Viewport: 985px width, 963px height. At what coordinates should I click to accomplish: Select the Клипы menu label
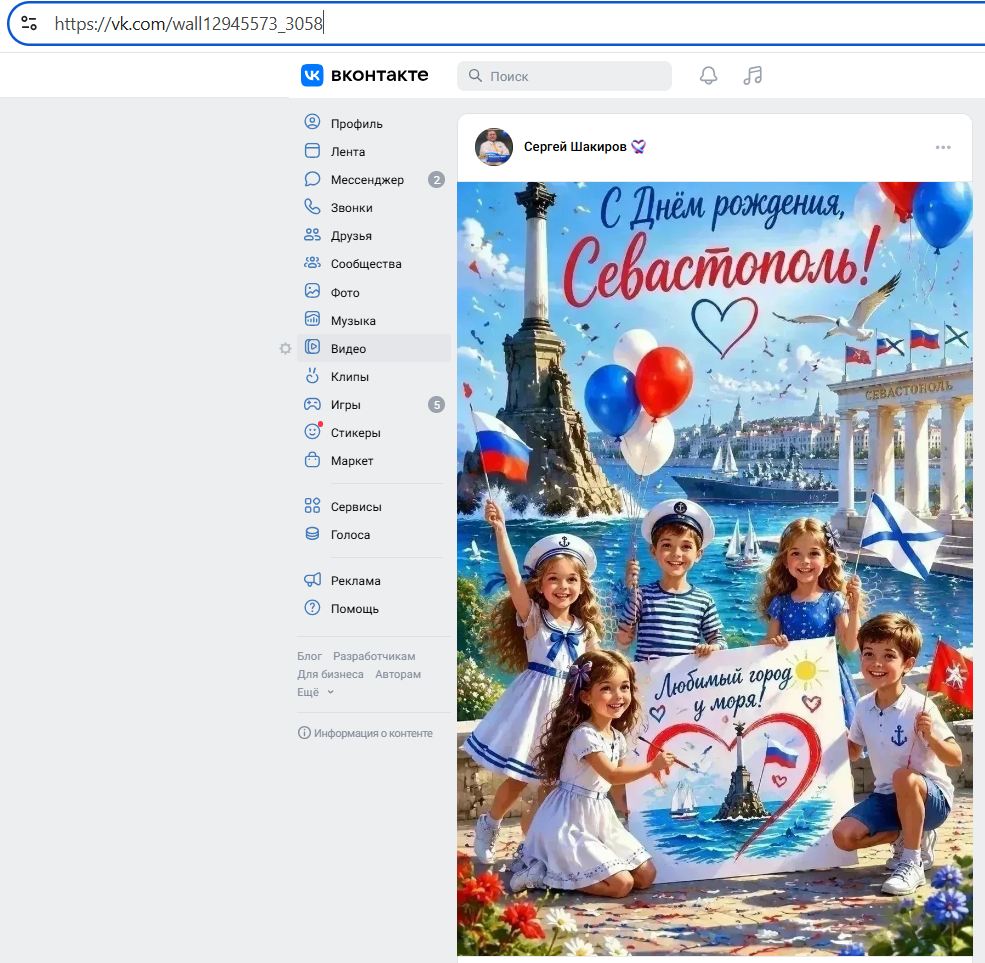point(350,377)
